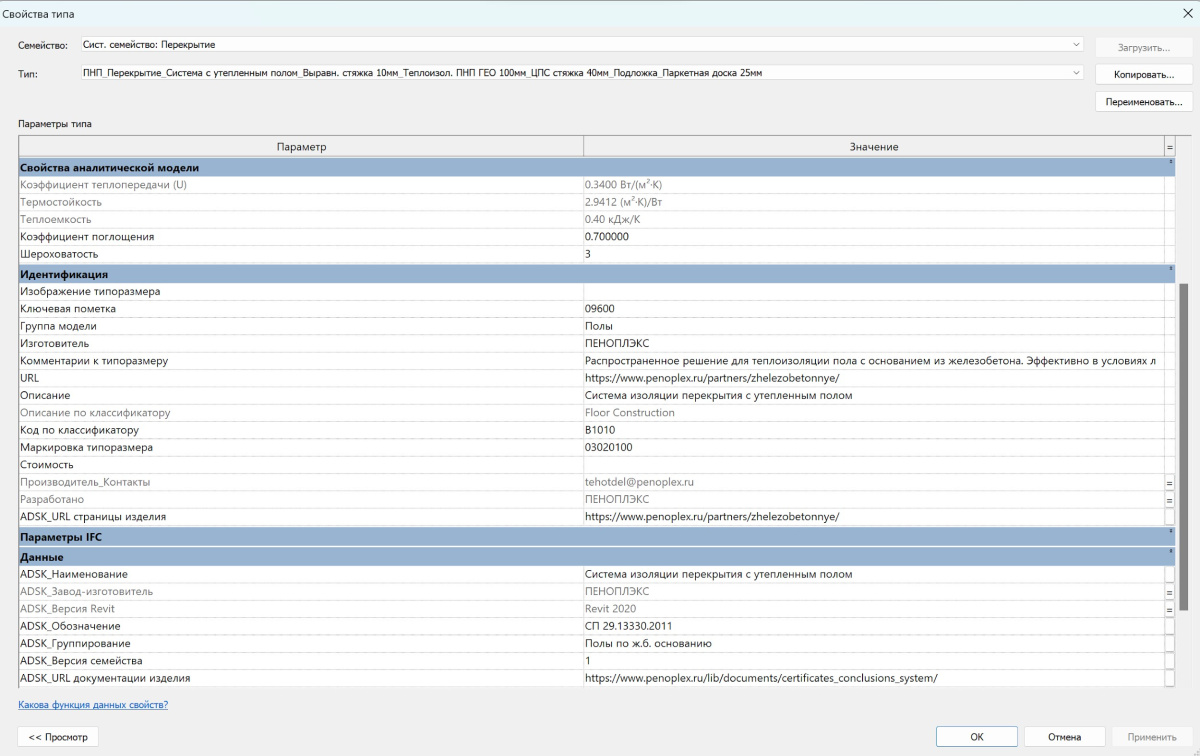Image resolution: width=1200 pixels, height=756 pixels.
Task: Click associate button for ADSK_Наименование row
Action: click(1169, 574)
